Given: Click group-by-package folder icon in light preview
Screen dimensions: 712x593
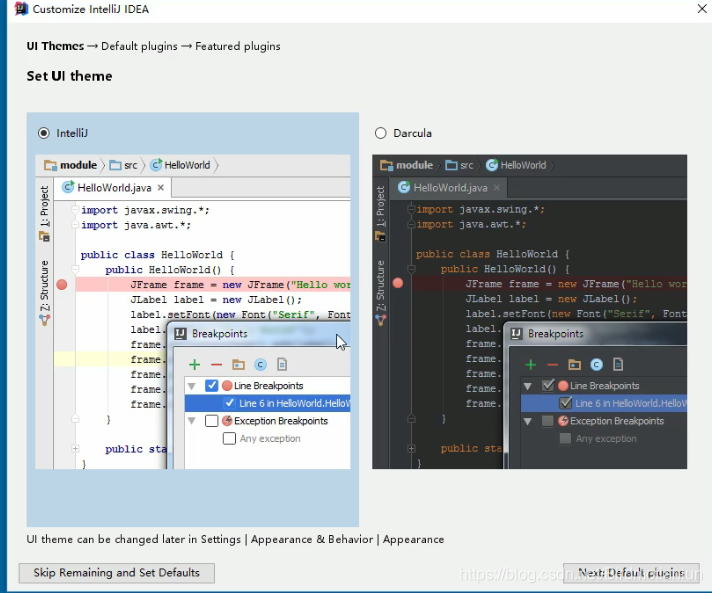Looking at the screenshot, I should coord(238,365).
